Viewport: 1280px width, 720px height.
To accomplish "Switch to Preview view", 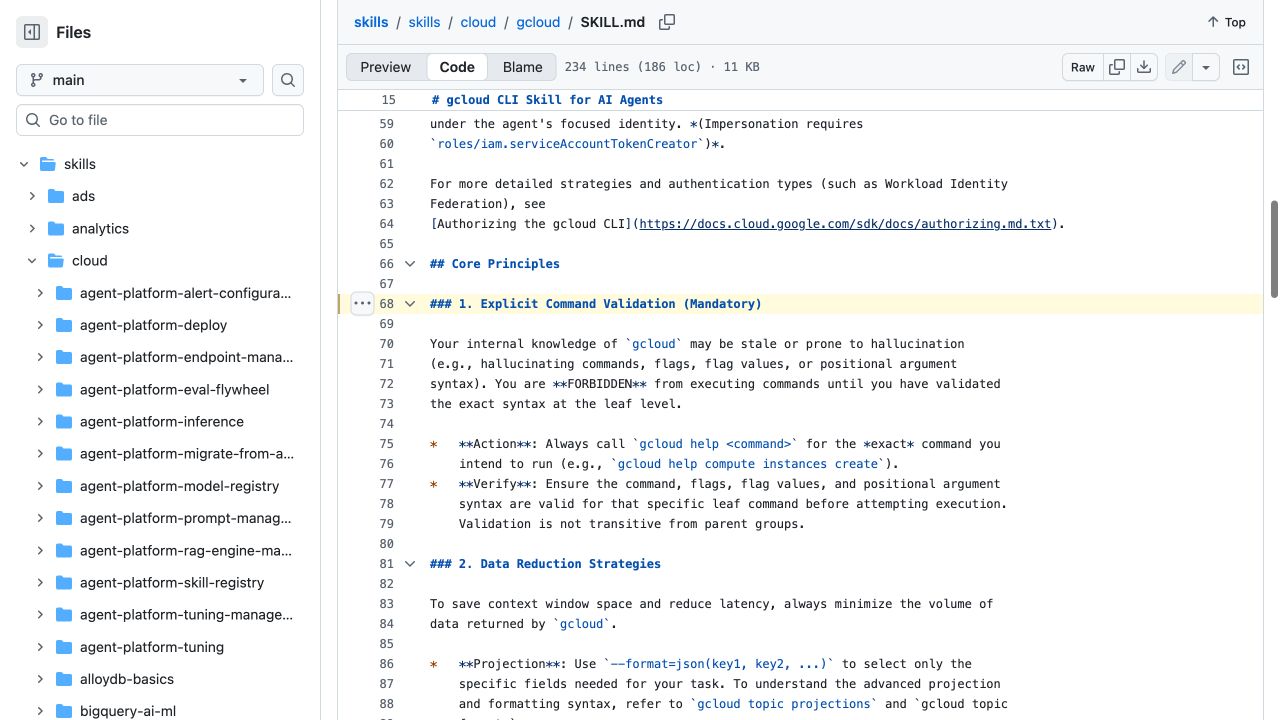I will (386, 67).
